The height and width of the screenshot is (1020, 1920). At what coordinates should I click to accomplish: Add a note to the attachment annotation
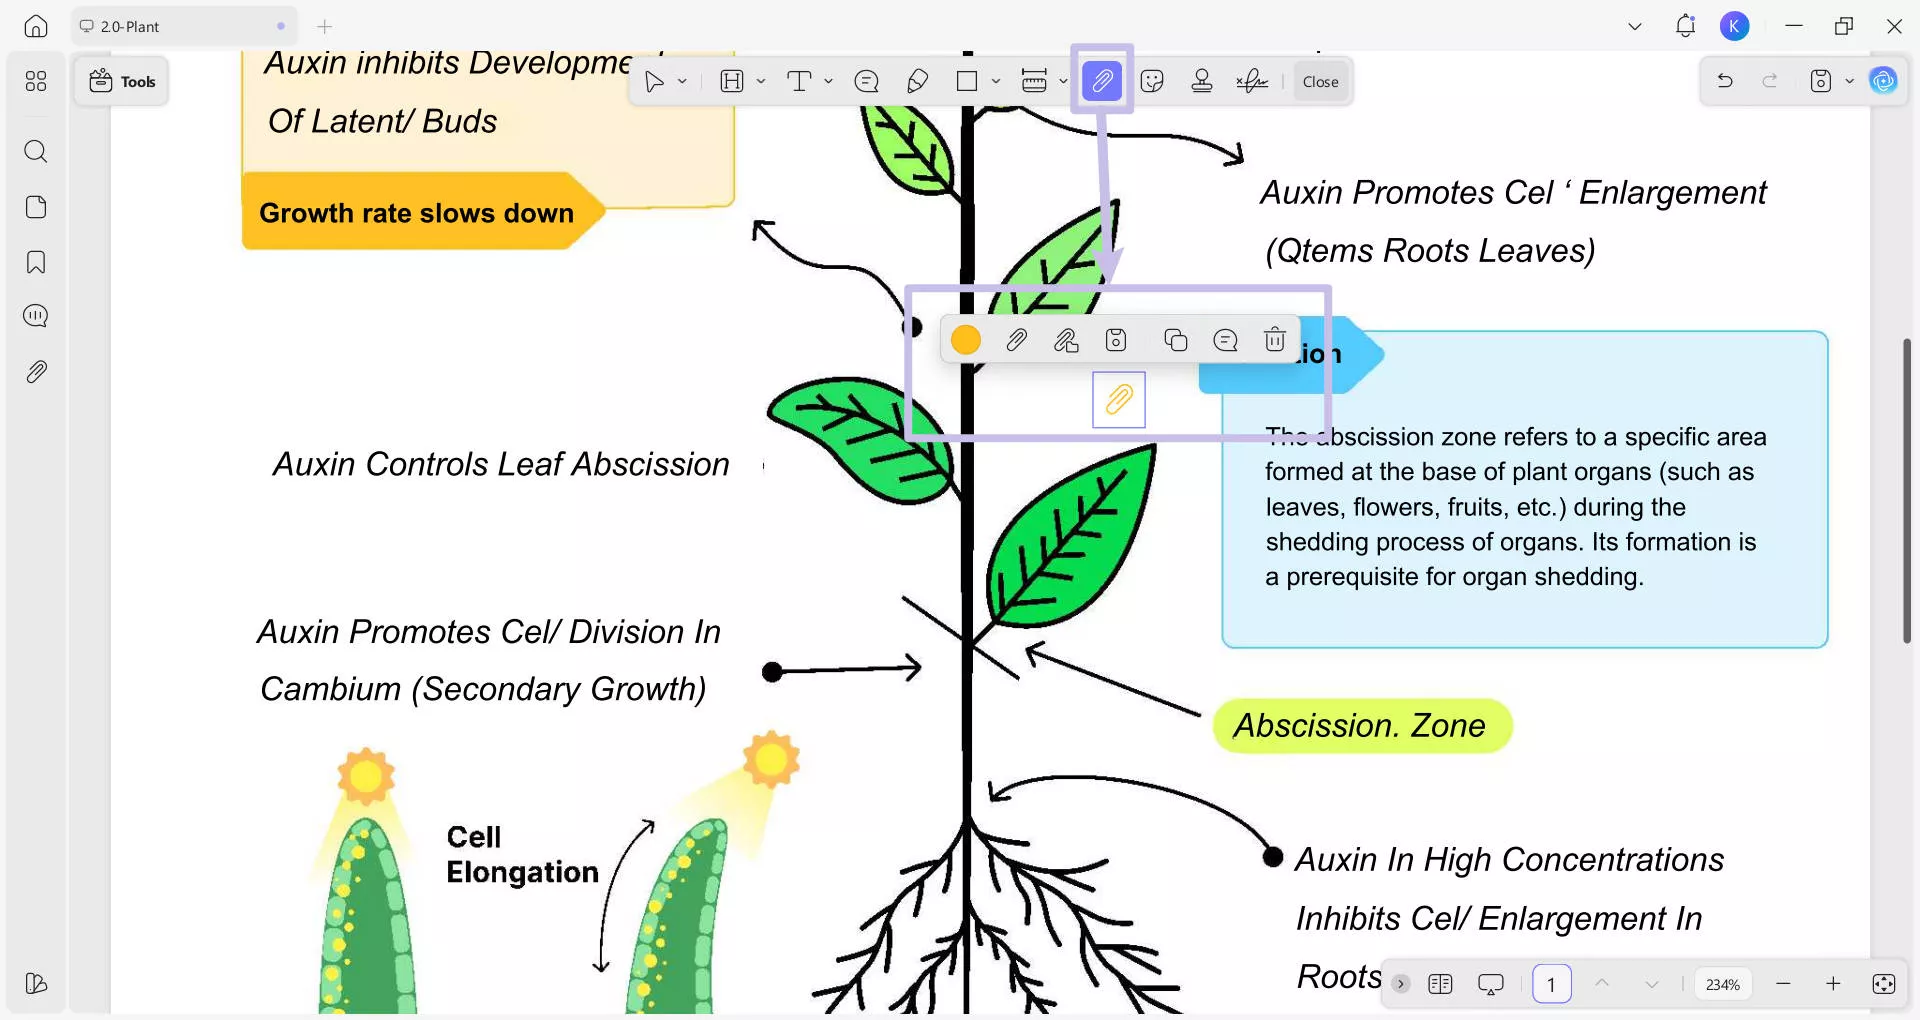coord(1225,341)
